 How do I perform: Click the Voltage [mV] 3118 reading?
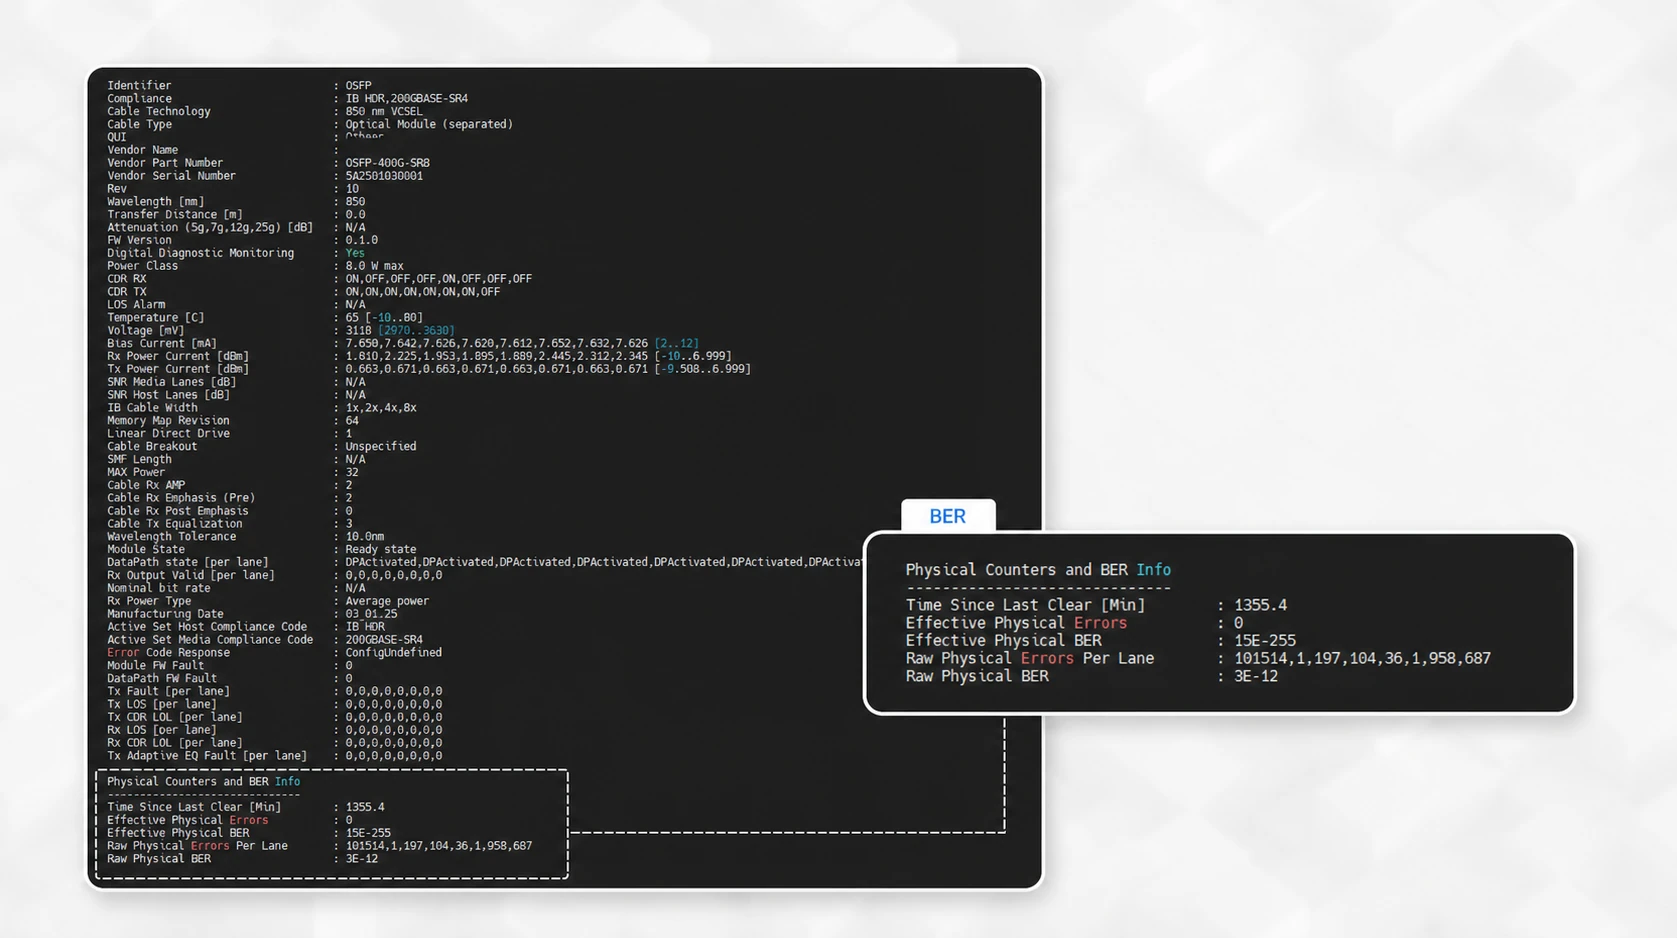click(358, 330)
